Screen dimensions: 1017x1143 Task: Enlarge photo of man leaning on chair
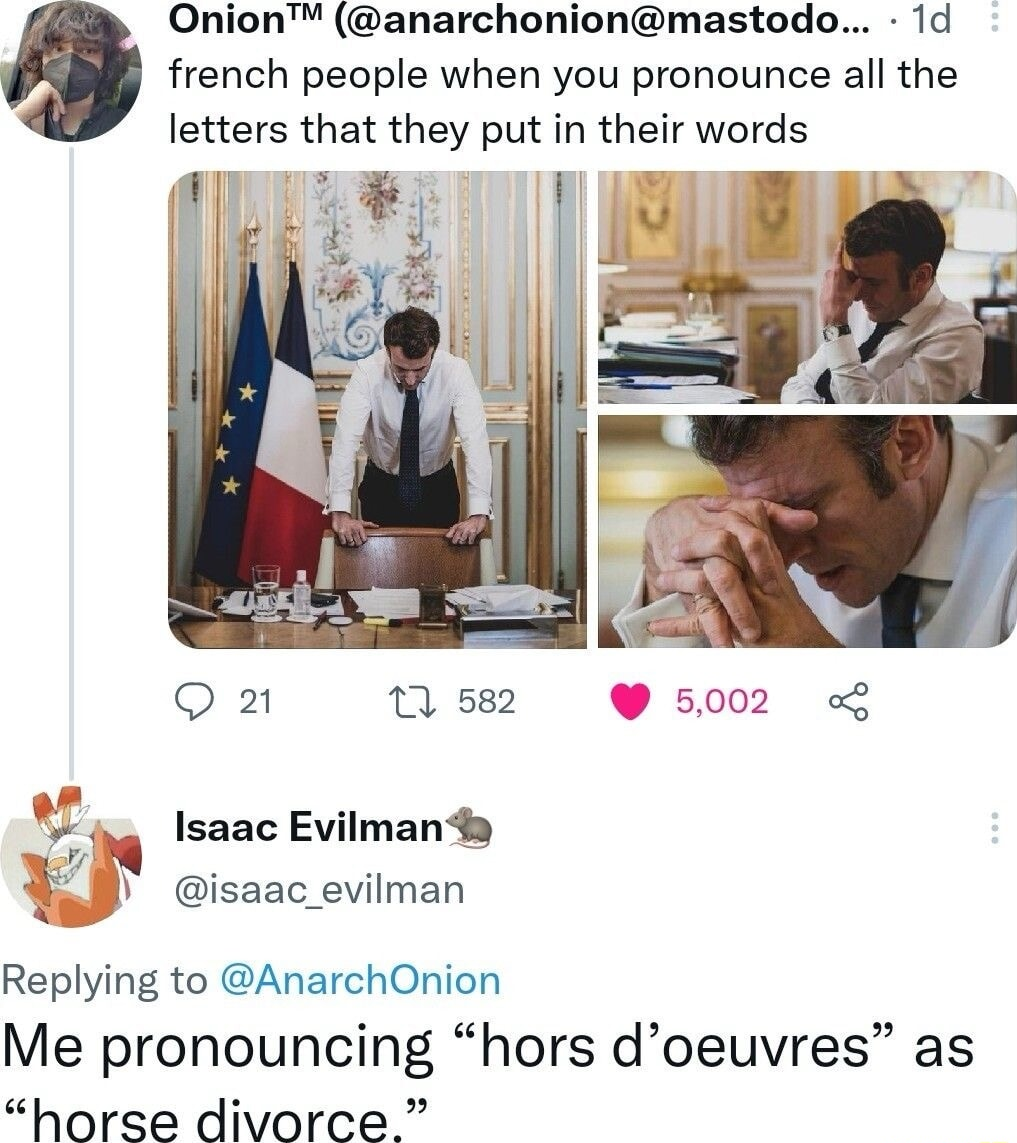click(378, 410)
